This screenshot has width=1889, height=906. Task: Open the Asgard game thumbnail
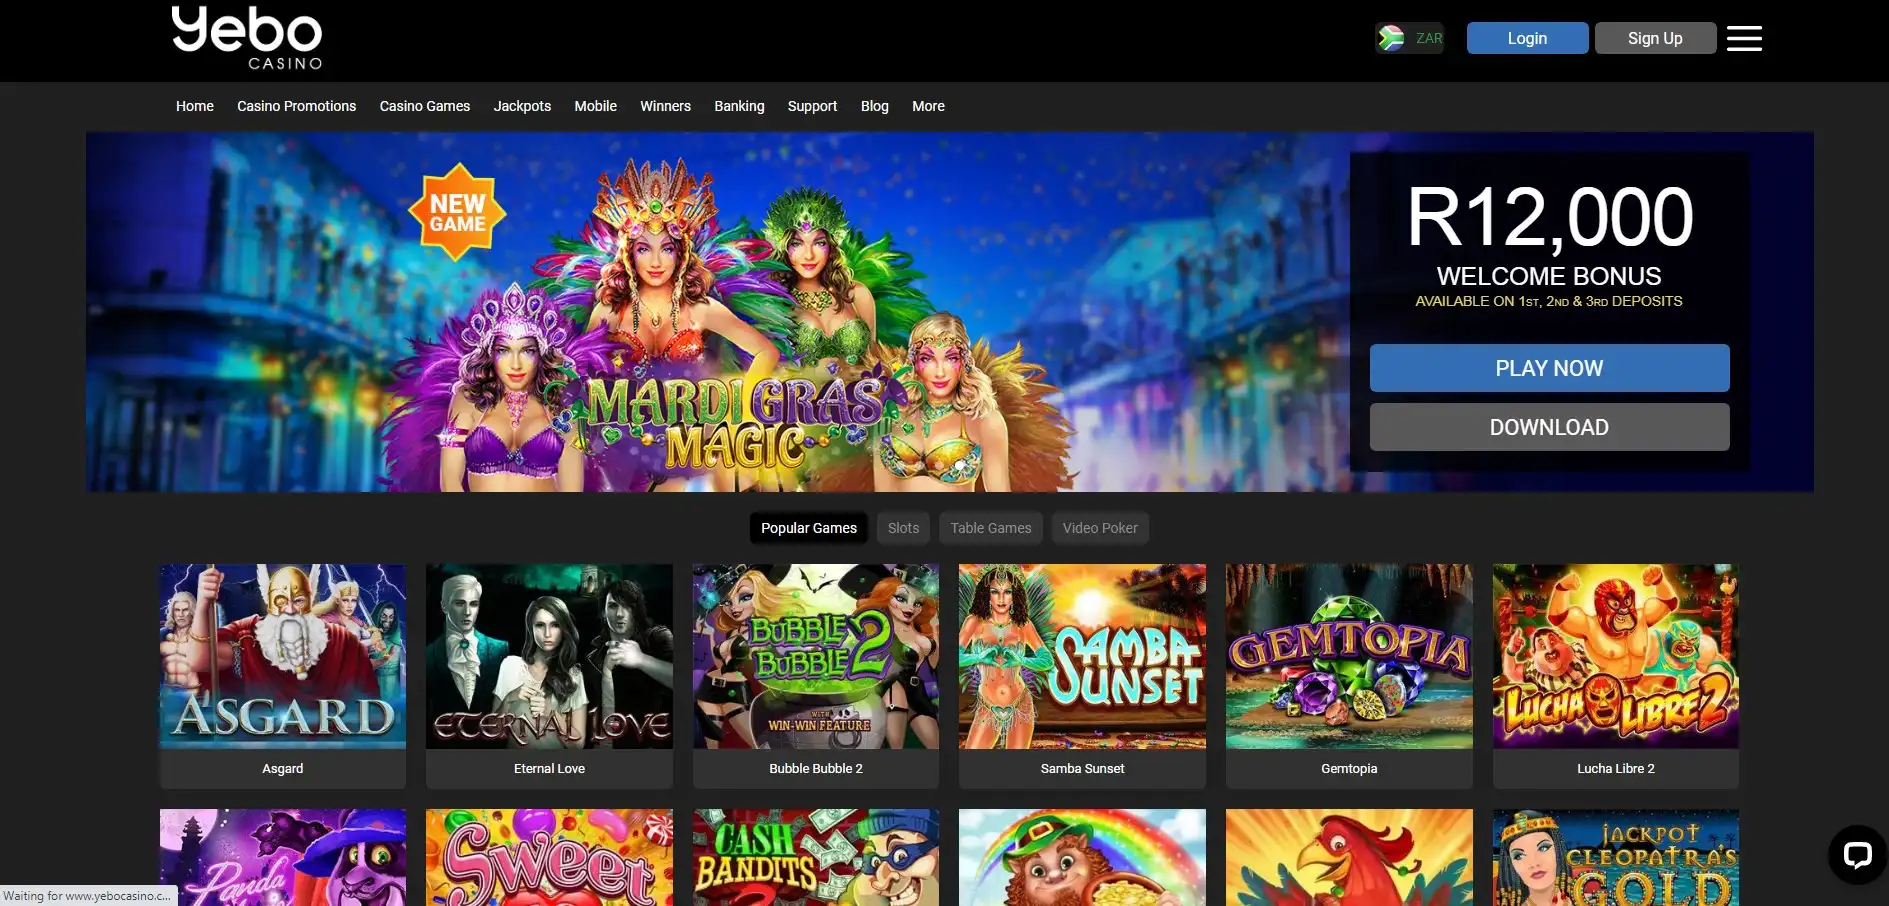point(283,656)
